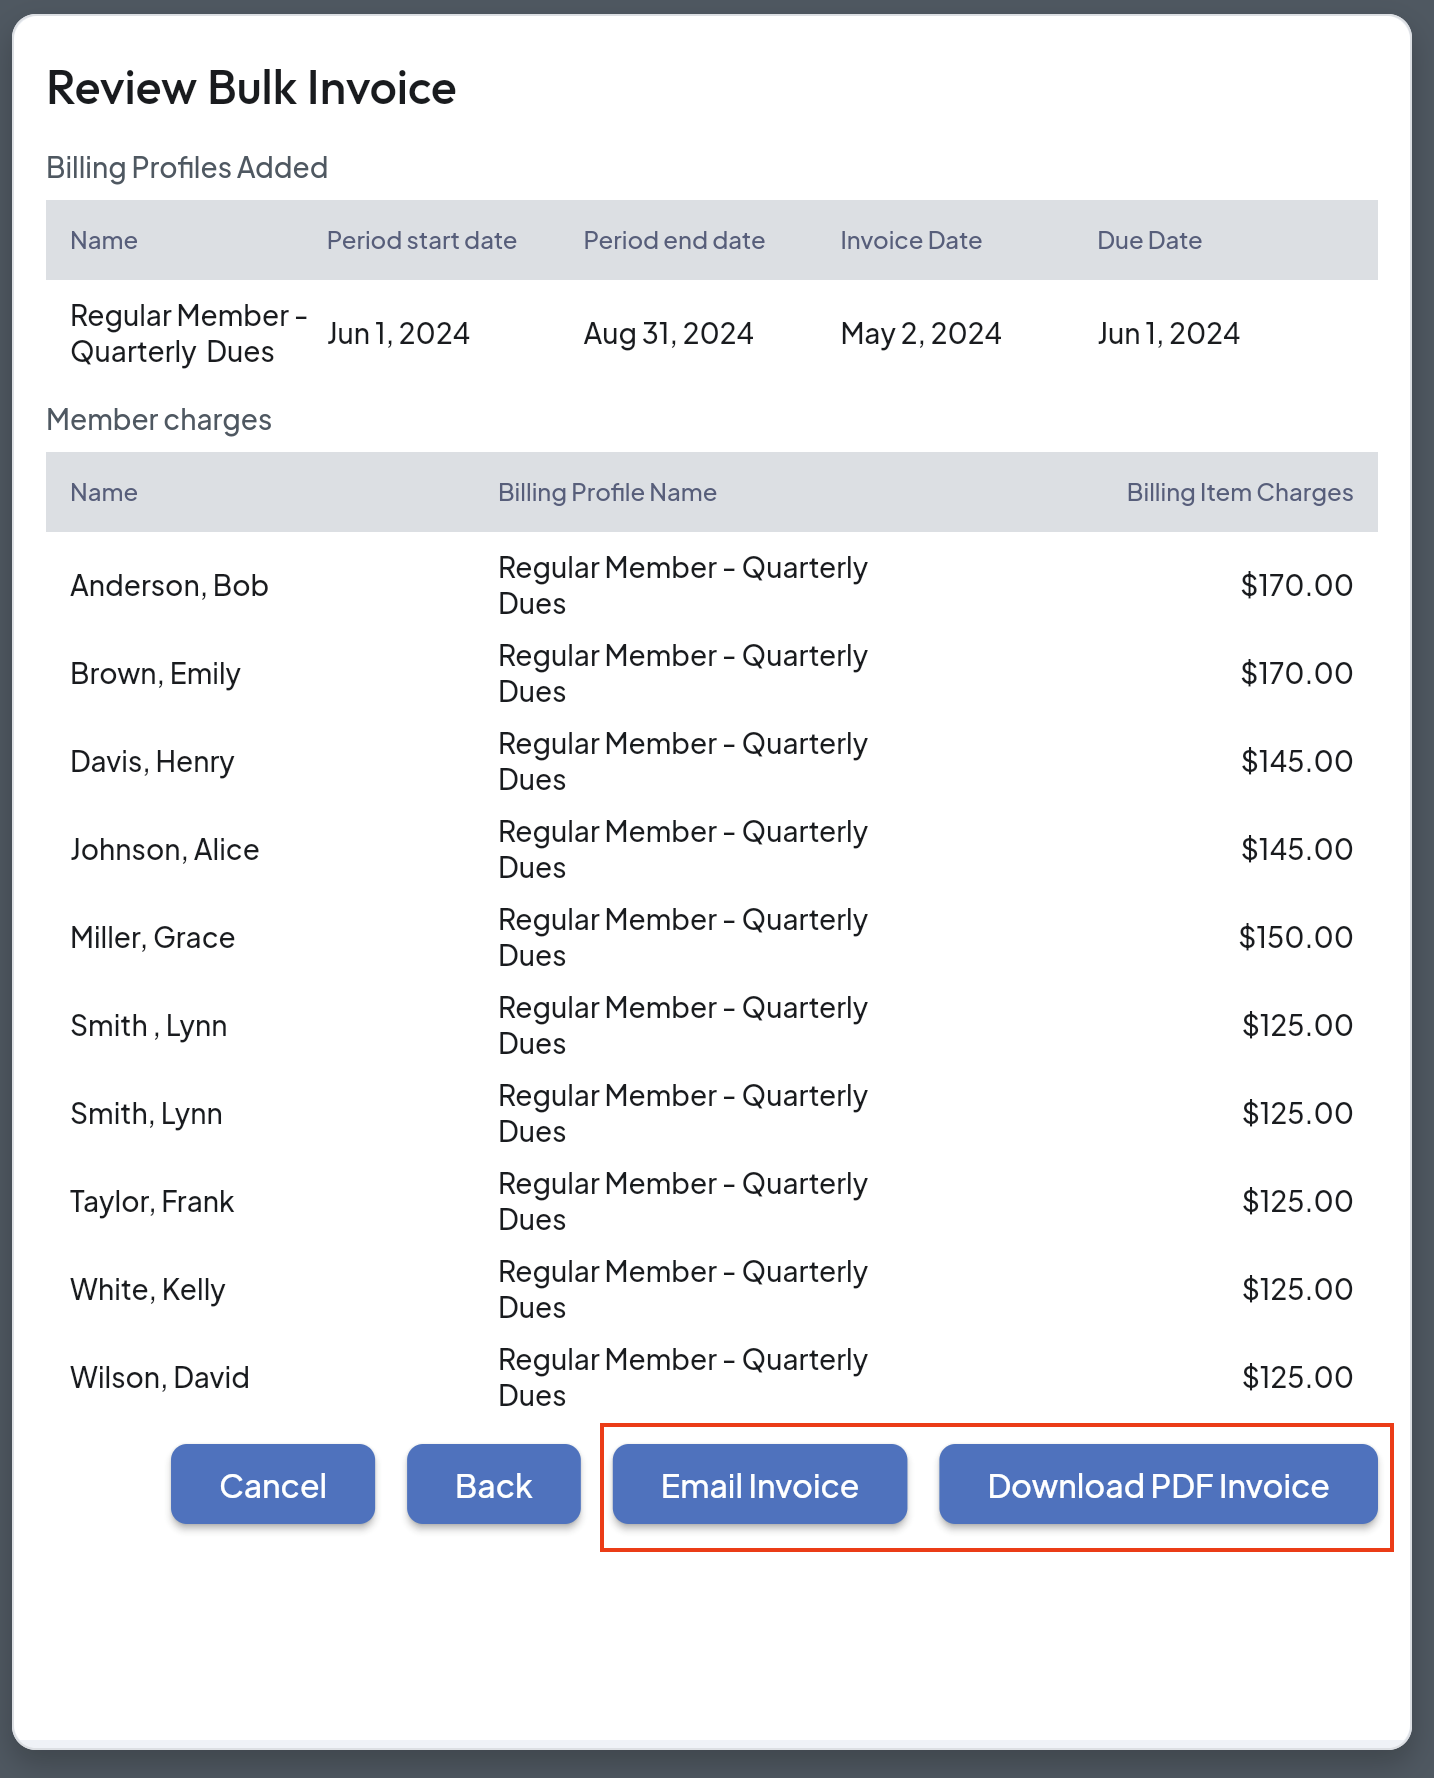Select member name "Wilson, David"
Viewport: 1434px width, 1778px height.
pyautogui.click(x=160, y=1377)
